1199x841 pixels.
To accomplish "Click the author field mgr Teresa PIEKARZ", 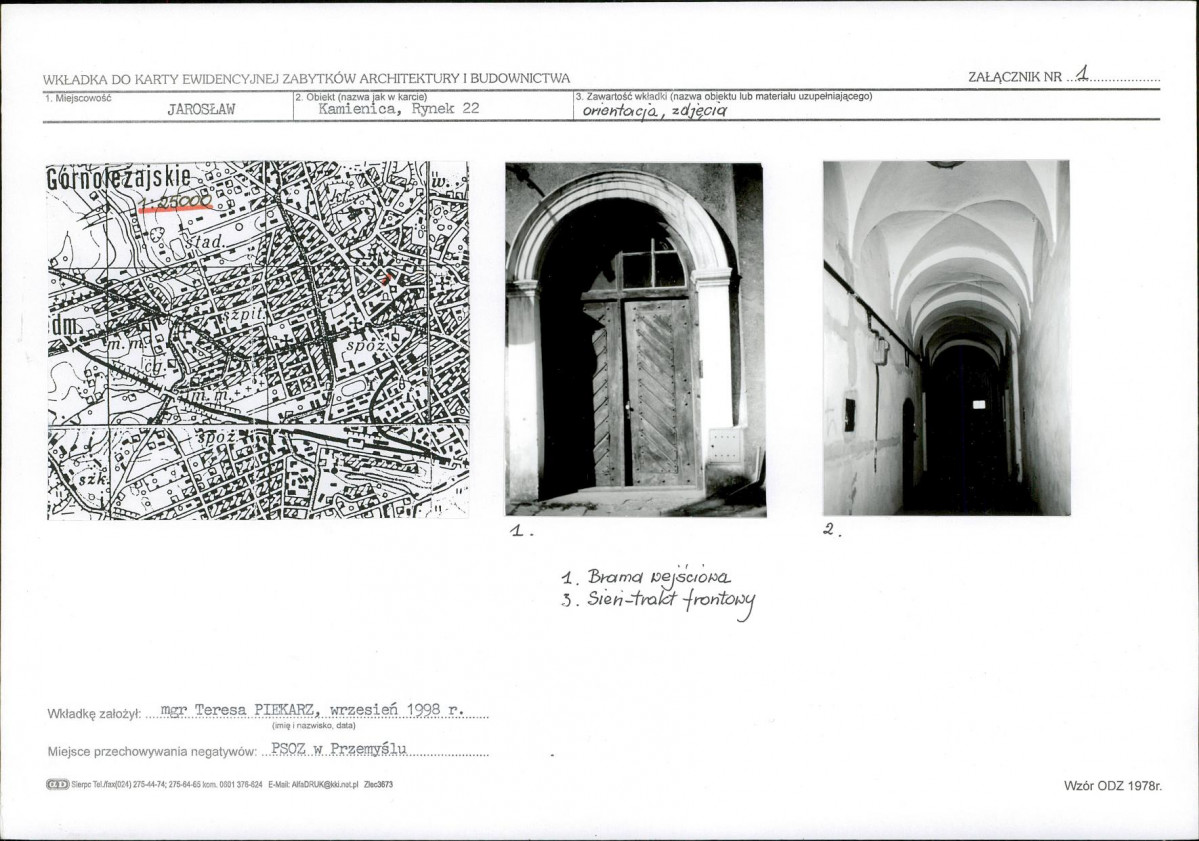I will 313,709.
